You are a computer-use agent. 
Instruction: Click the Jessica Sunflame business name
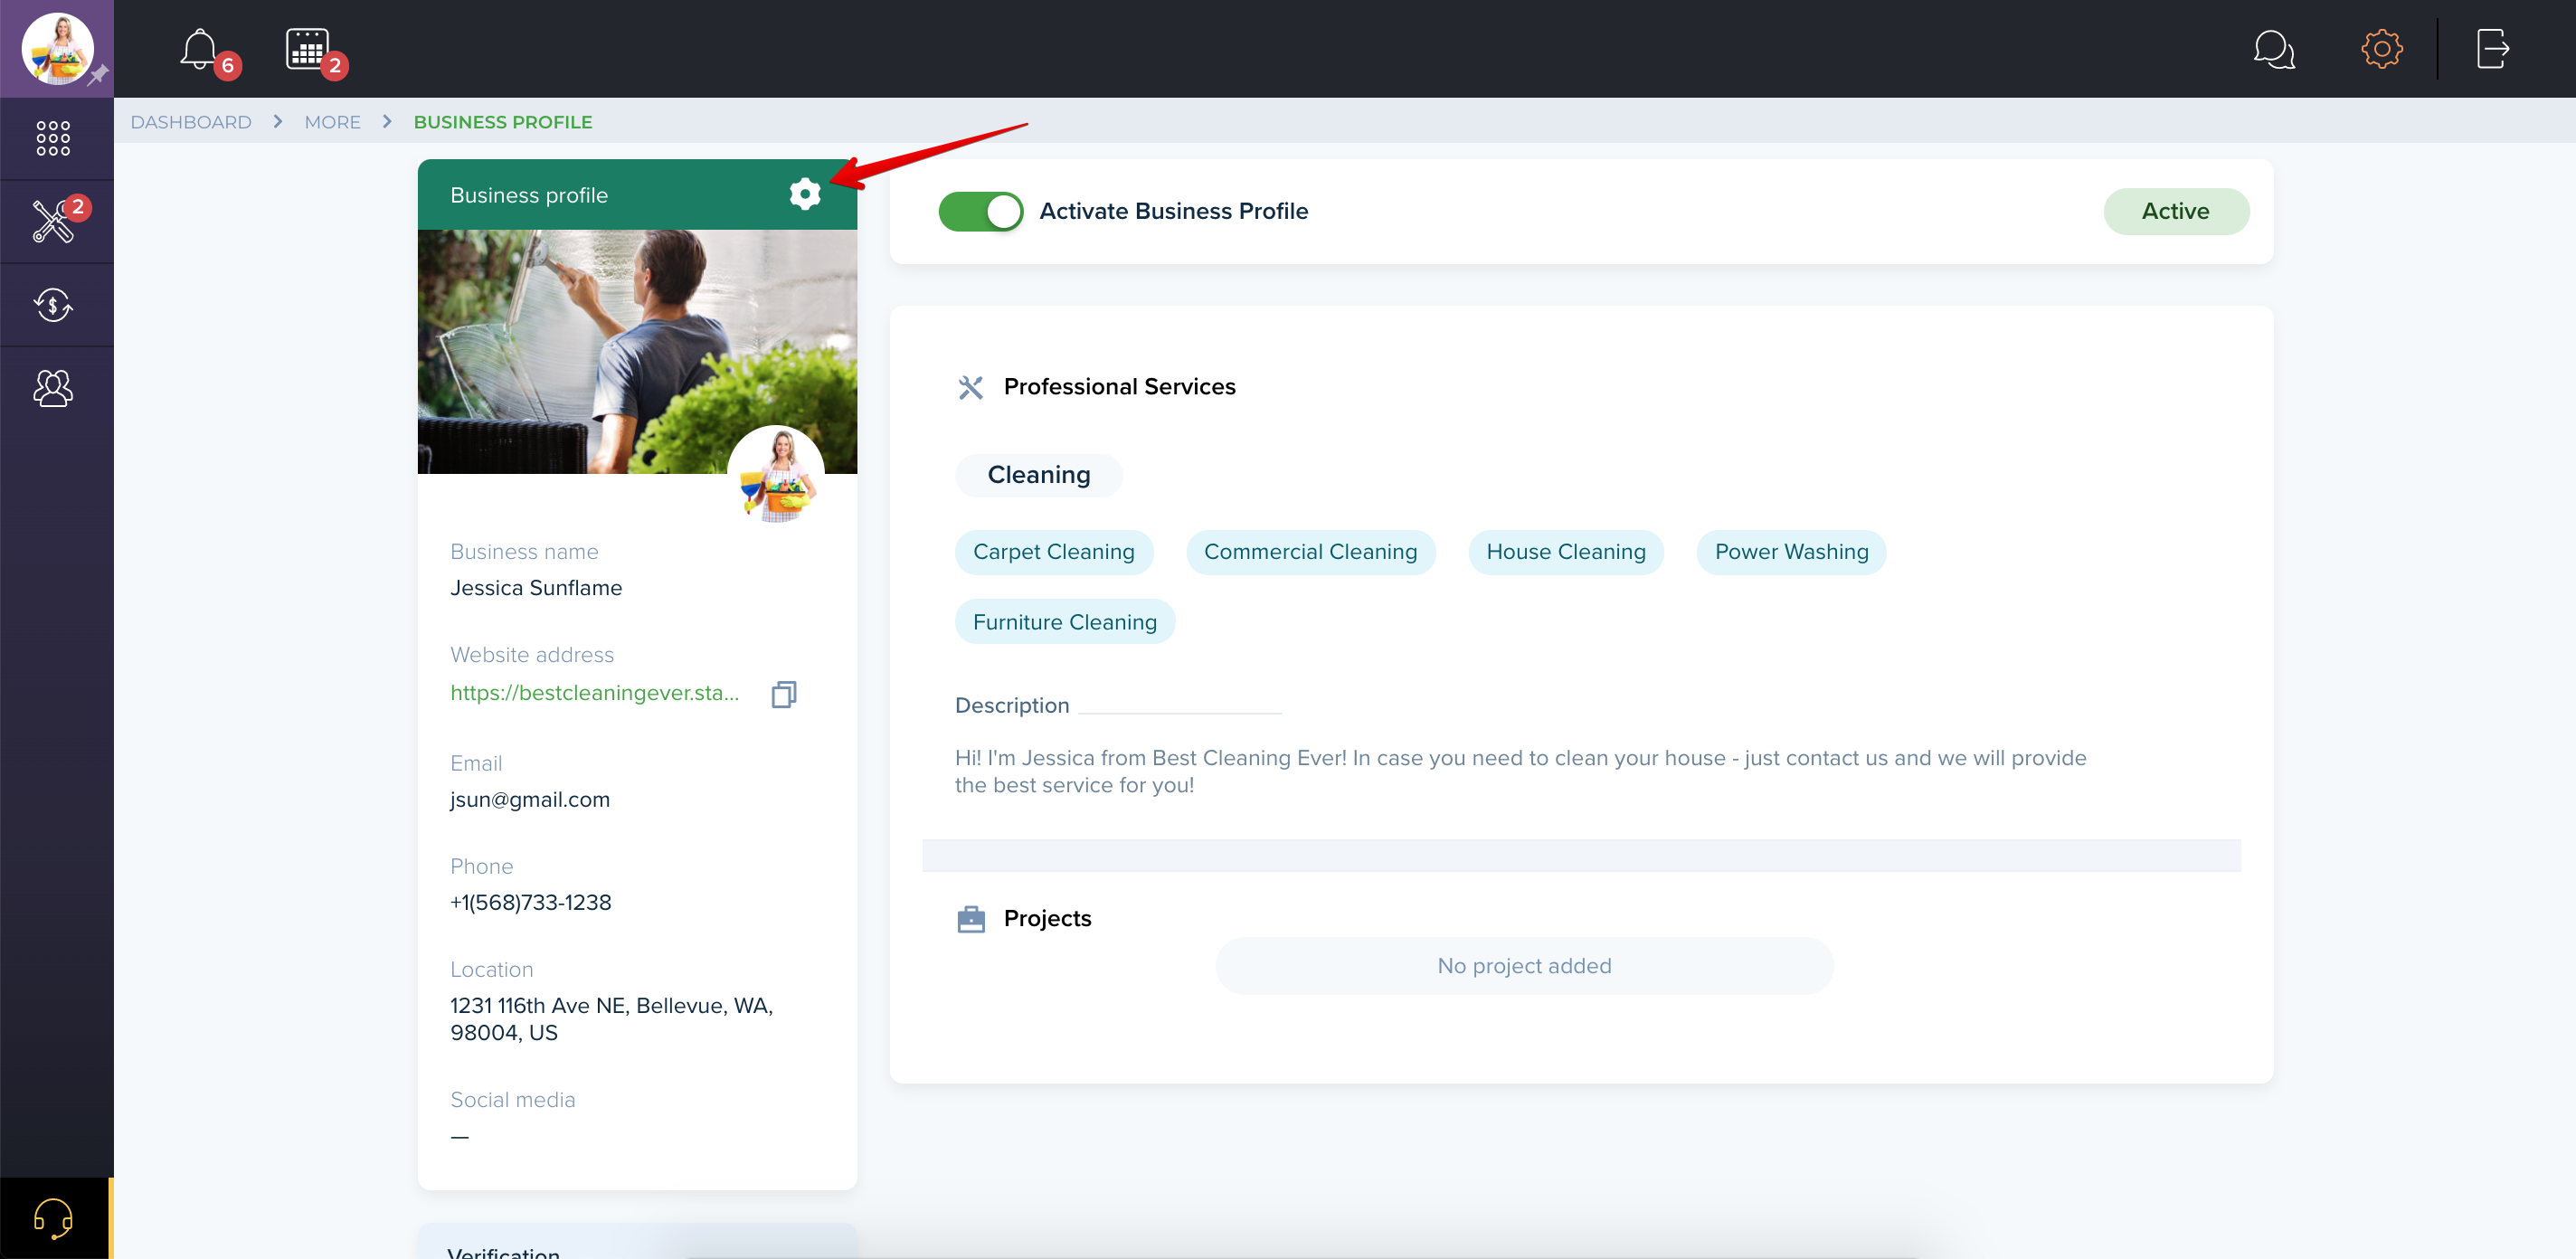[x=535, y=588]
